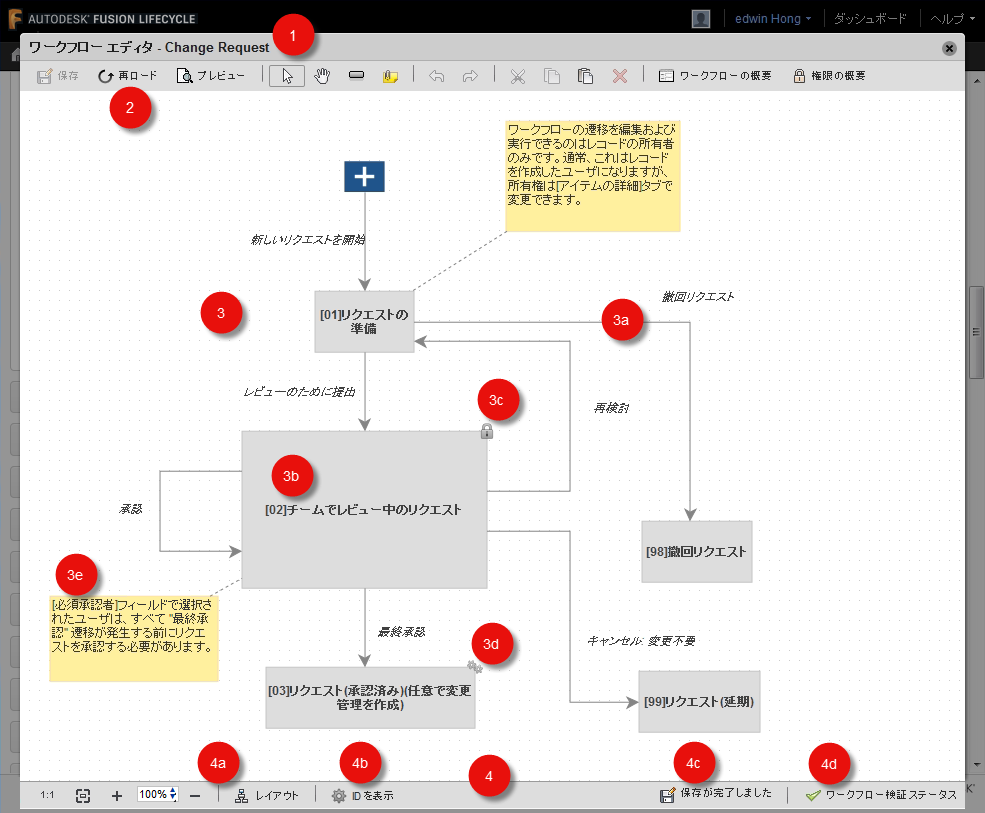
Task: Fit the workflow diagram to window
Action: click(82, 794)
